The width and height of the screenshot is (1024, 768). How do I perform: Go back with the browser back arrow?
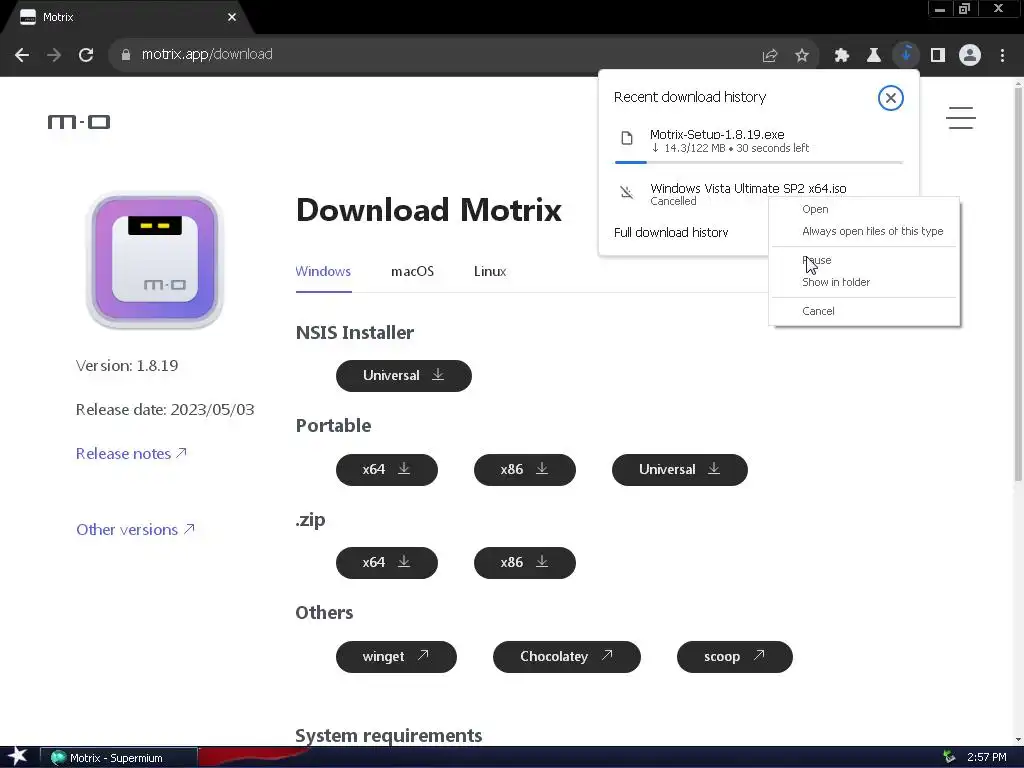point(22,55)
